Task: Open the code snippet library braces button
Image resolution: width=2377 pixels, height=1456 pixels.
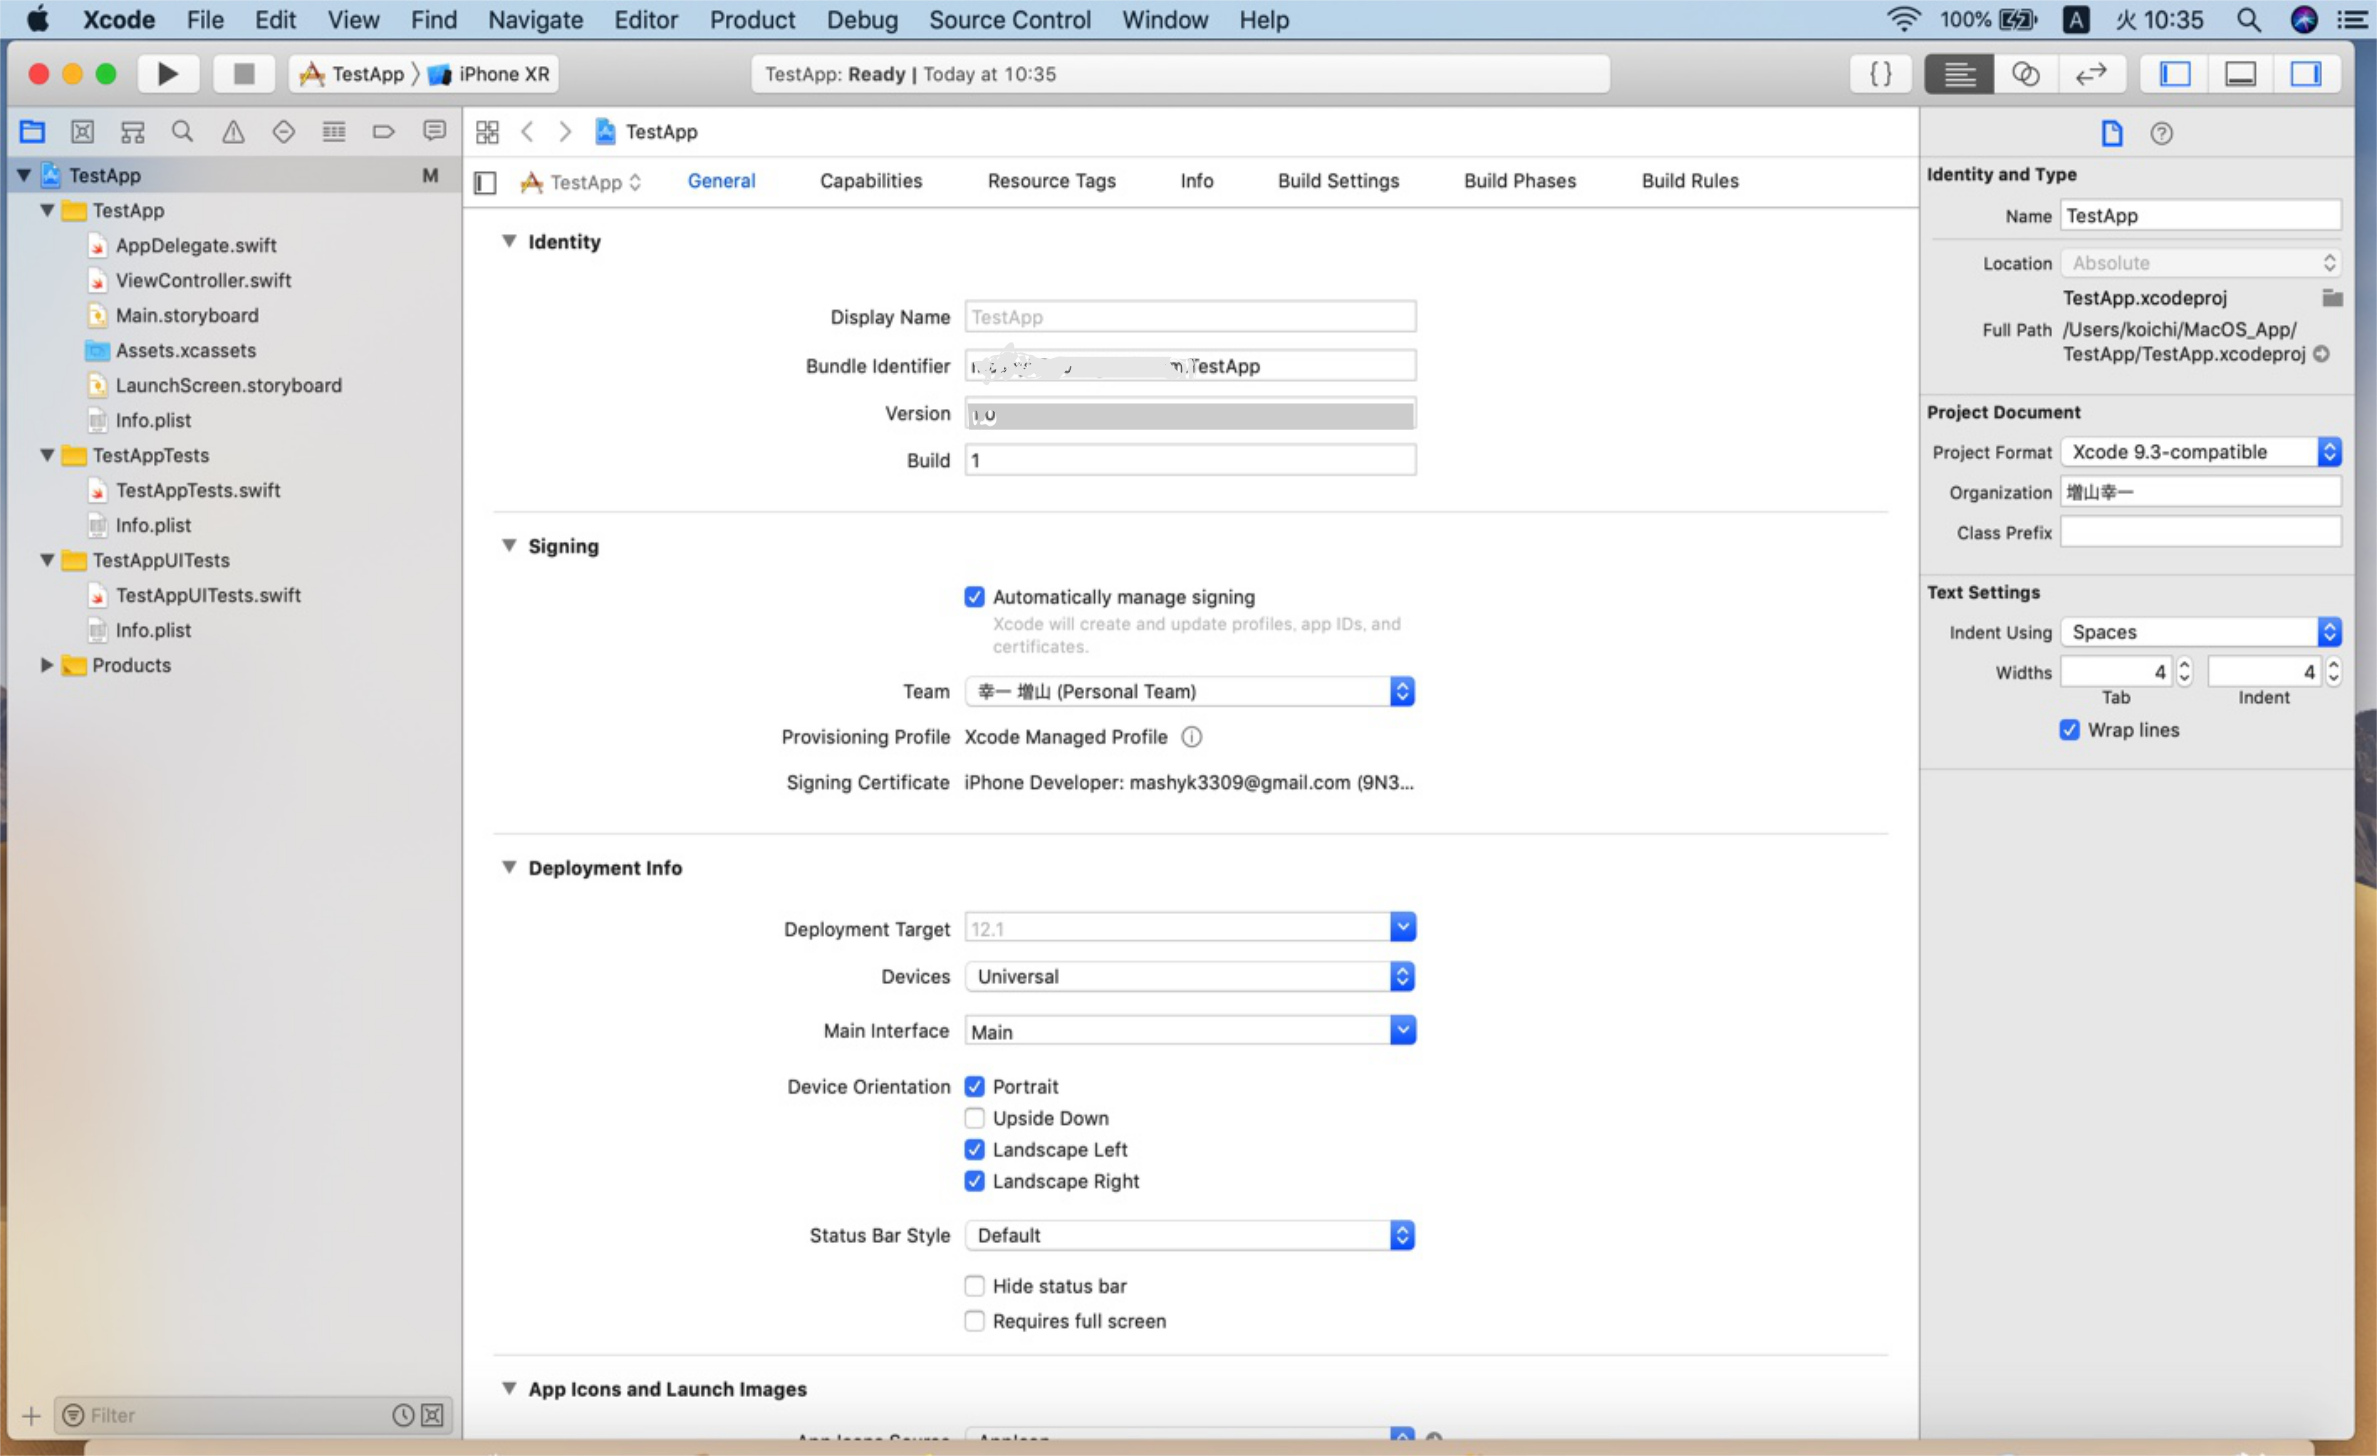Action: click(x=1880, y=74)
